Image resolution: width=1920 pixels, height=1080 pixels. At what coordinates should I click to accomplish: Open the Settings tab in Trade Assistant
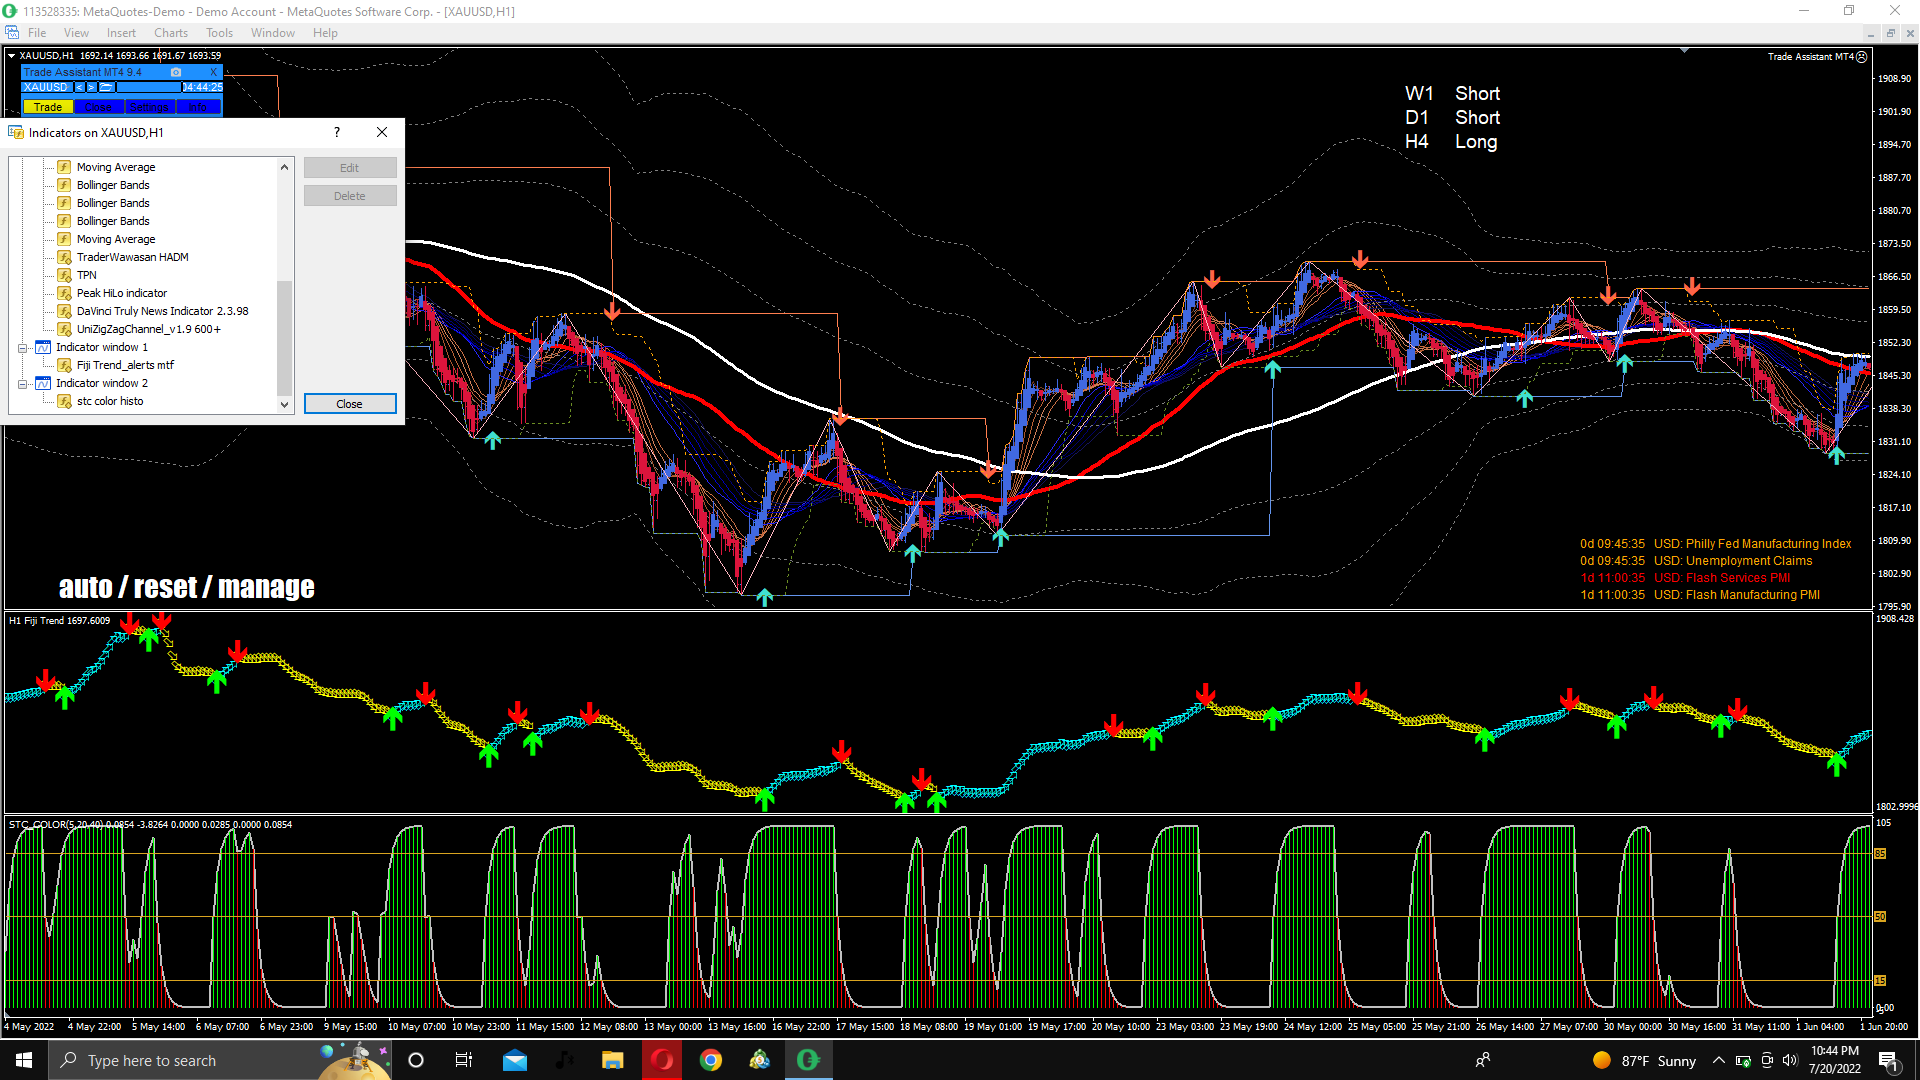pyautogui.click(x=149, y=107)
